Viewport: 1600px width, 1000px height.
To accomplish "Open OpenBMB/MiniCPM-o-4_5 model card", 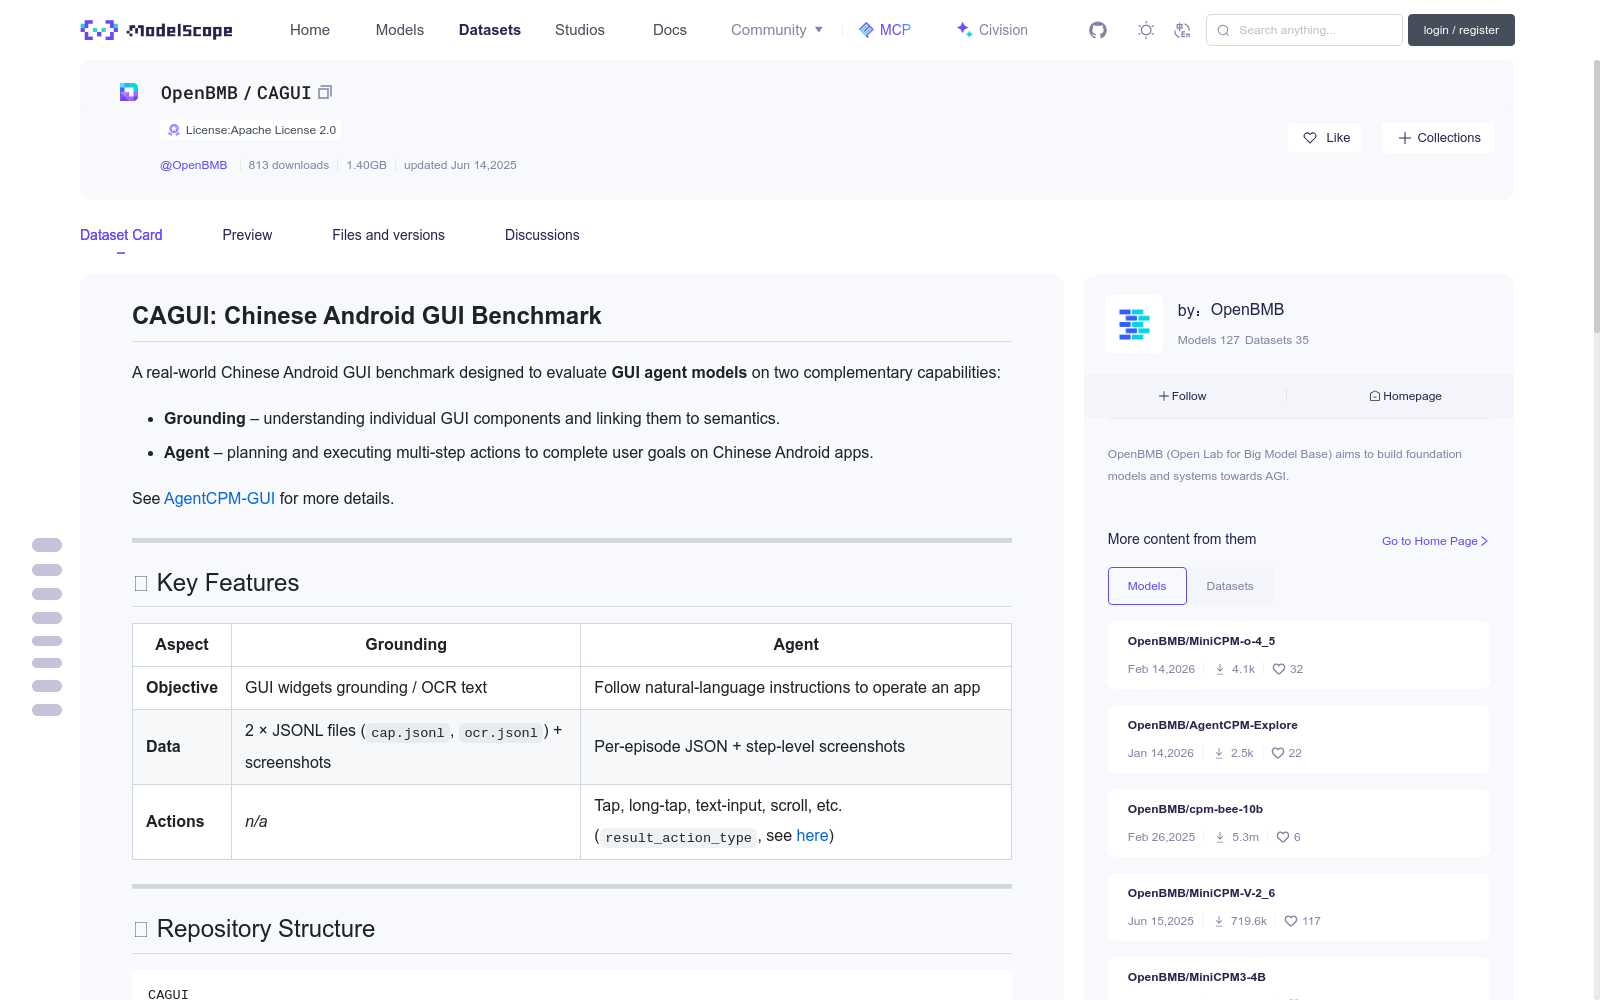I will click(1298, 655).
